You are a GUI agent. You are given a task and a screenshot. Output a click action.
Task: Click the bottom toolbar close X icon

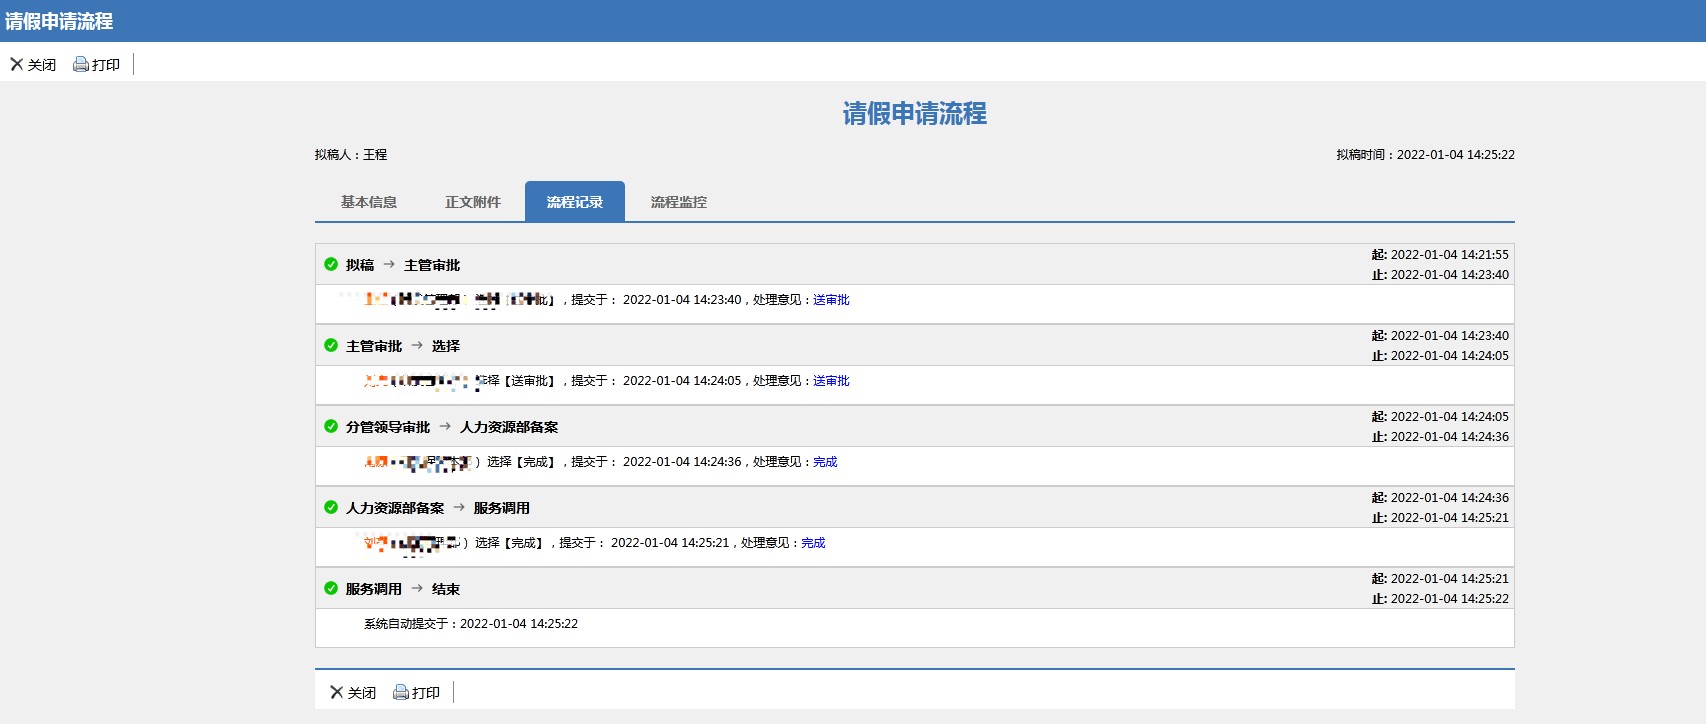click(337, 692)
